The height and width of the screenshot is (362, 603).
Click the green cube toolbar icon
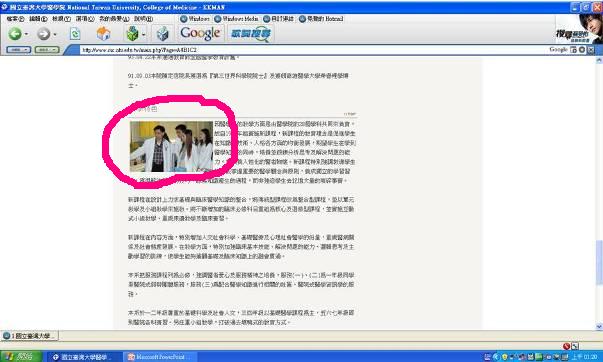tap(132, 34)
